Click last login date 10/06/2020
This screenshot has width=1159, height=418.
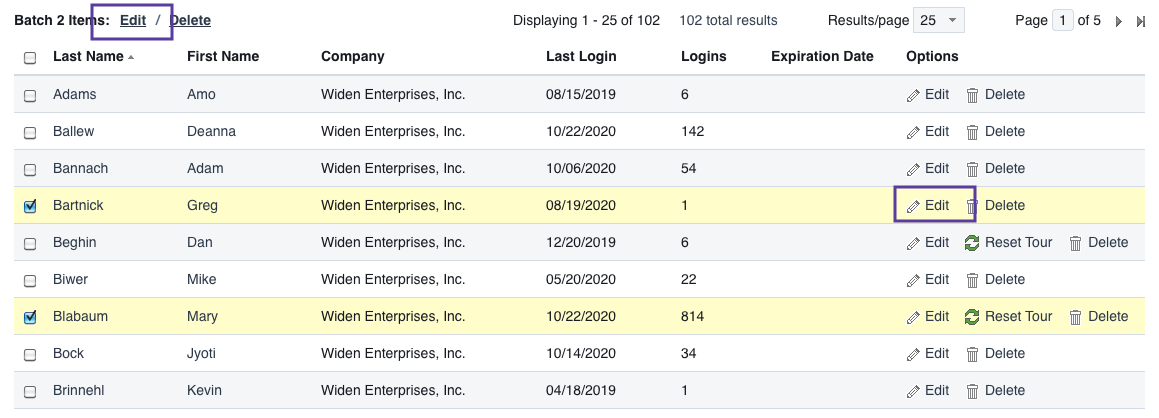[x=581, y=168]
